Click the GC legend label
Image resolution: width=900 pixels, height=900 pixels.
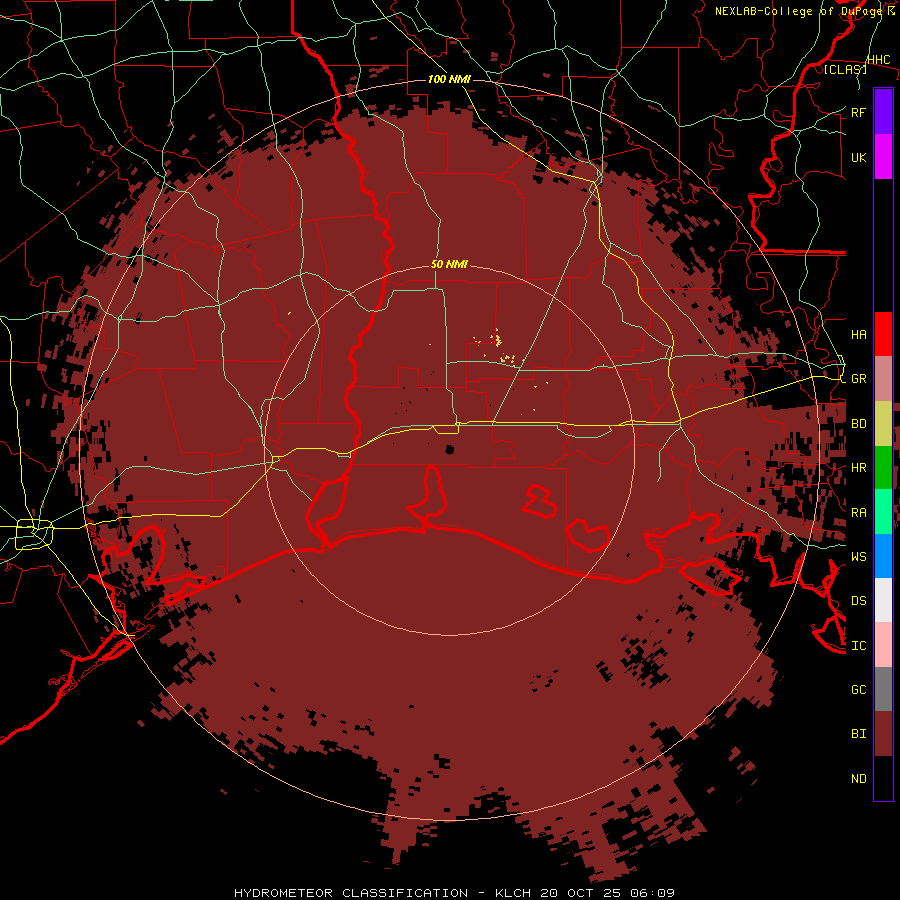(x=859, y=690)
